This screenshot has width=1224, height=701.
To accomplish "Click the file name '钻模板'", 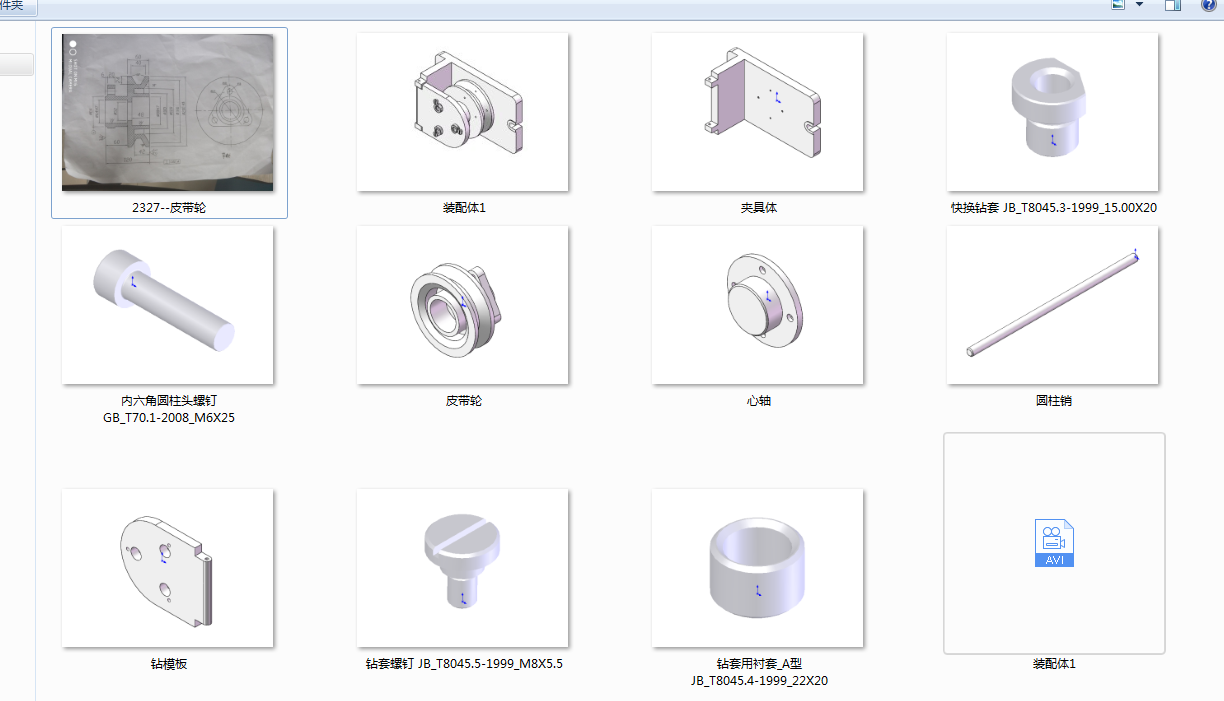I will [169, 664].
